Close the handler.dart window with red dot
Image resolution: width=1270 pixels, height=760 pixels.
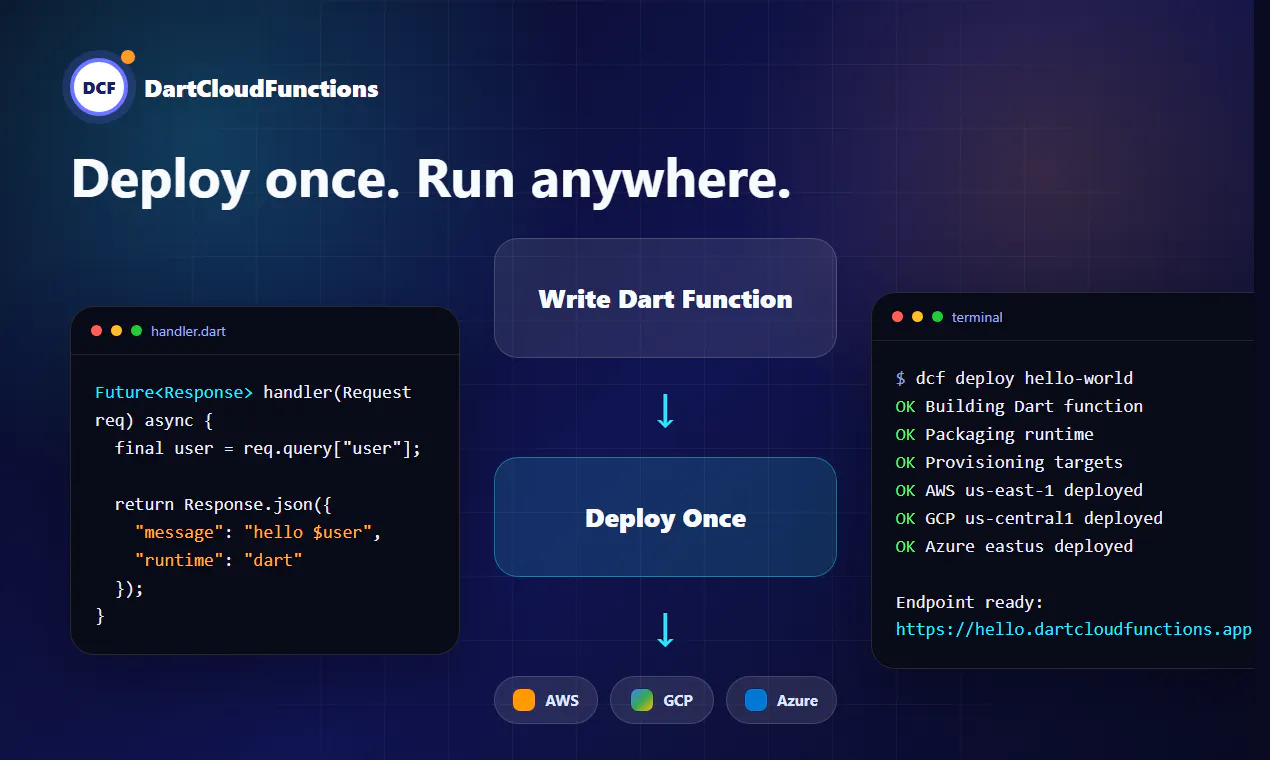tap(97, 331)
